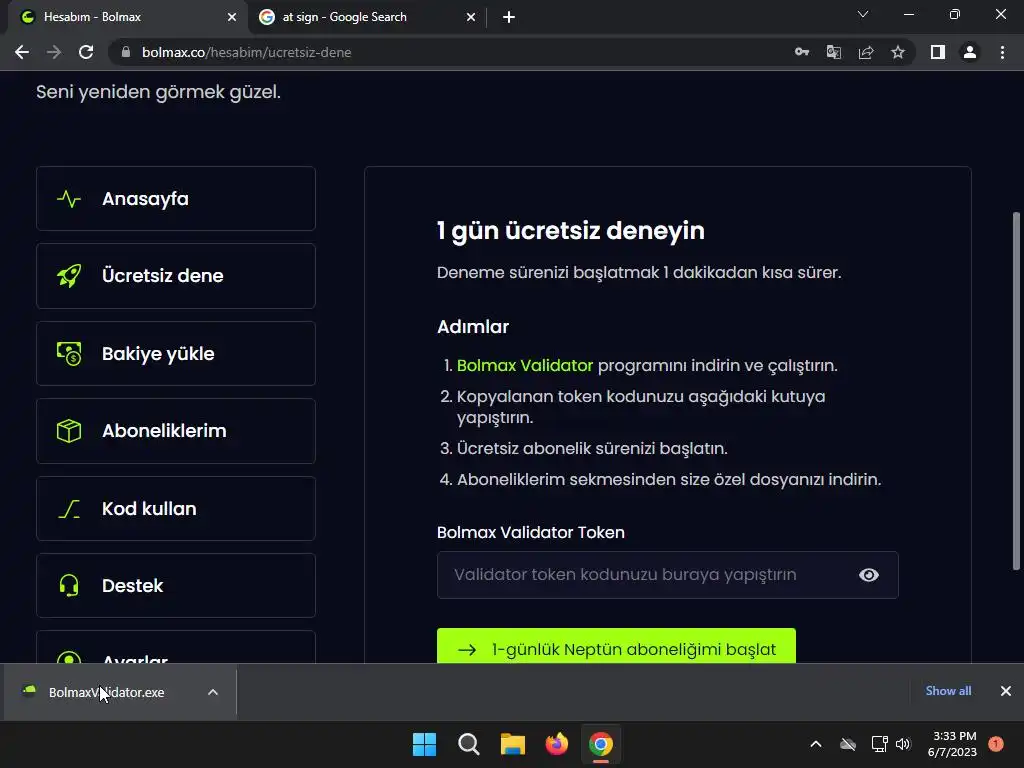Launch Firefox from the taskbar
Screen dimensions: 1024x768
pyautogui.click(x=556, y=744)
